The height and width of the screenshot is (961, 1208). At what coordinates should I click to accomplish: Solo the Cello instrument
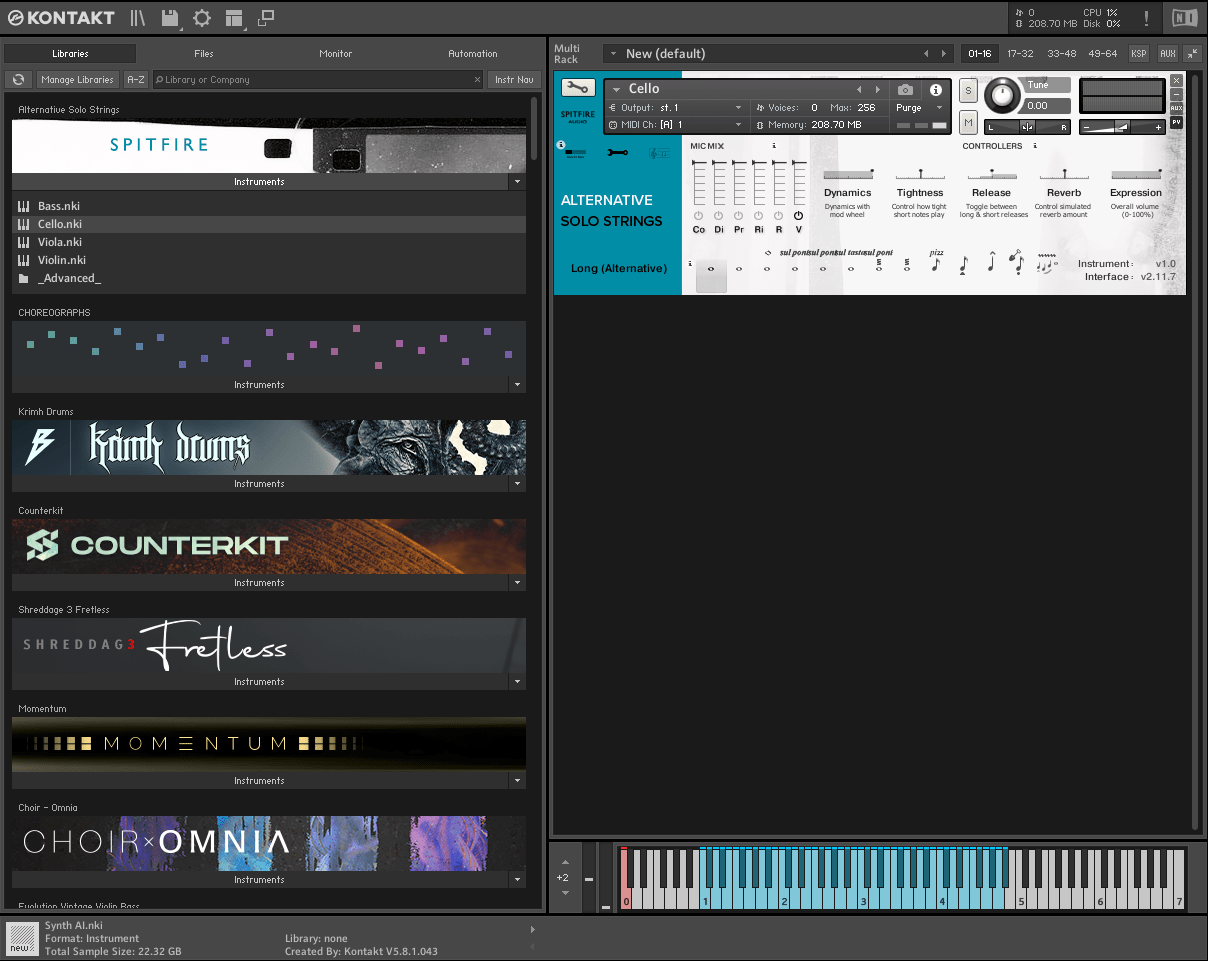(968, 91)
